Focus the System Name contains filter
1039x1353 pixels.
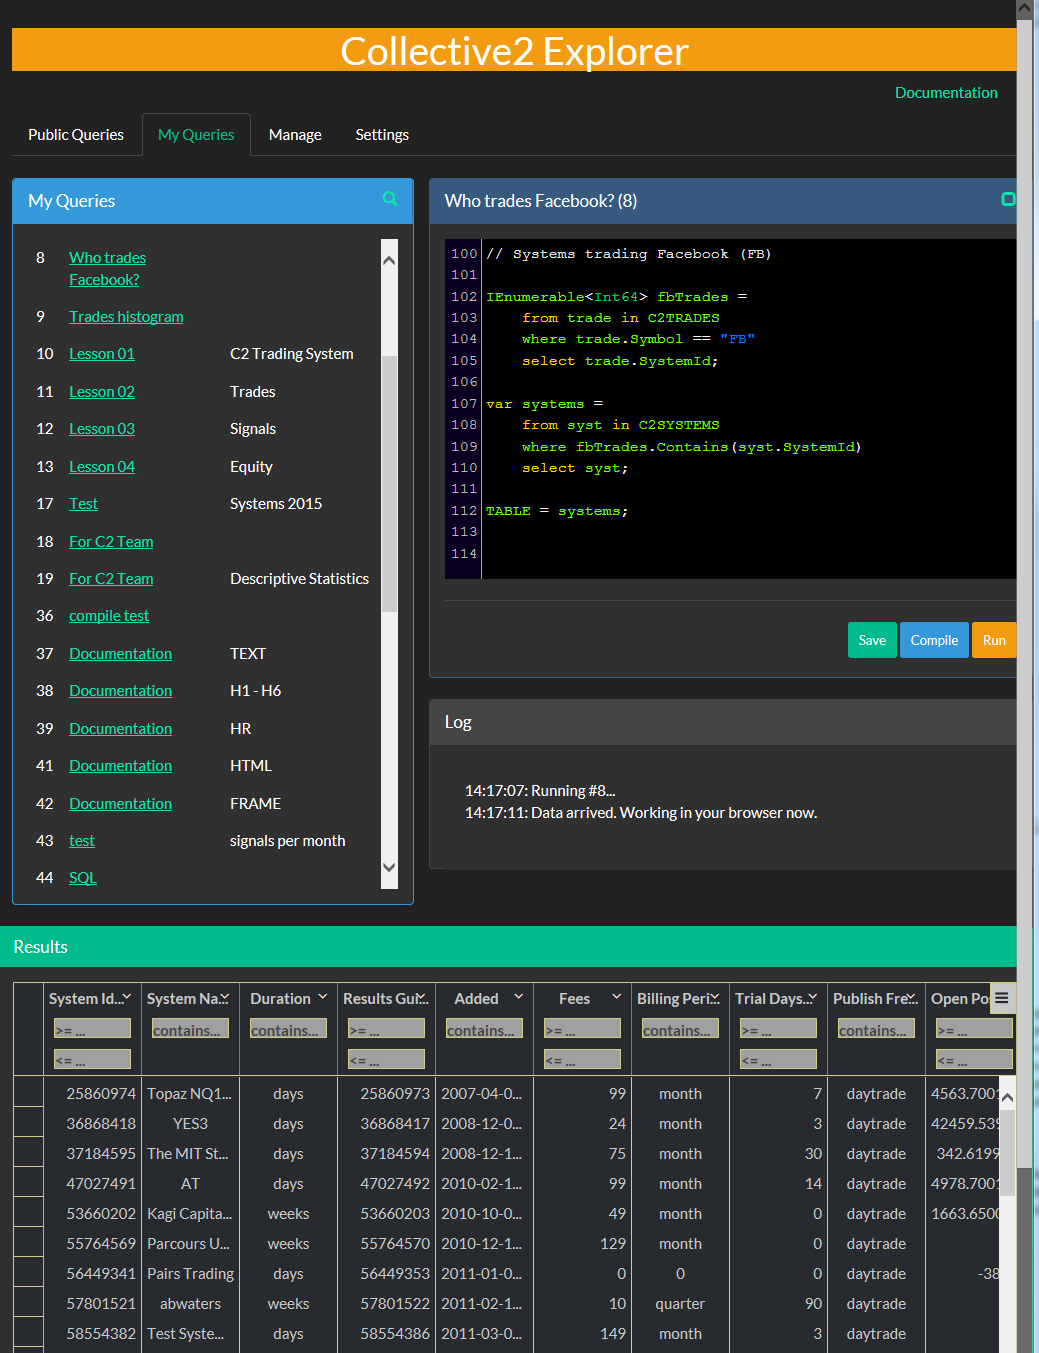click(x=190, y=1029)
